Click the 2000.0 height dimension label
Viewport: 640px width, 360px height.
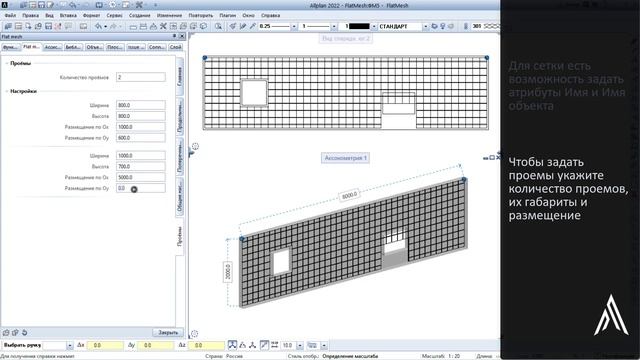click(228, 271)
